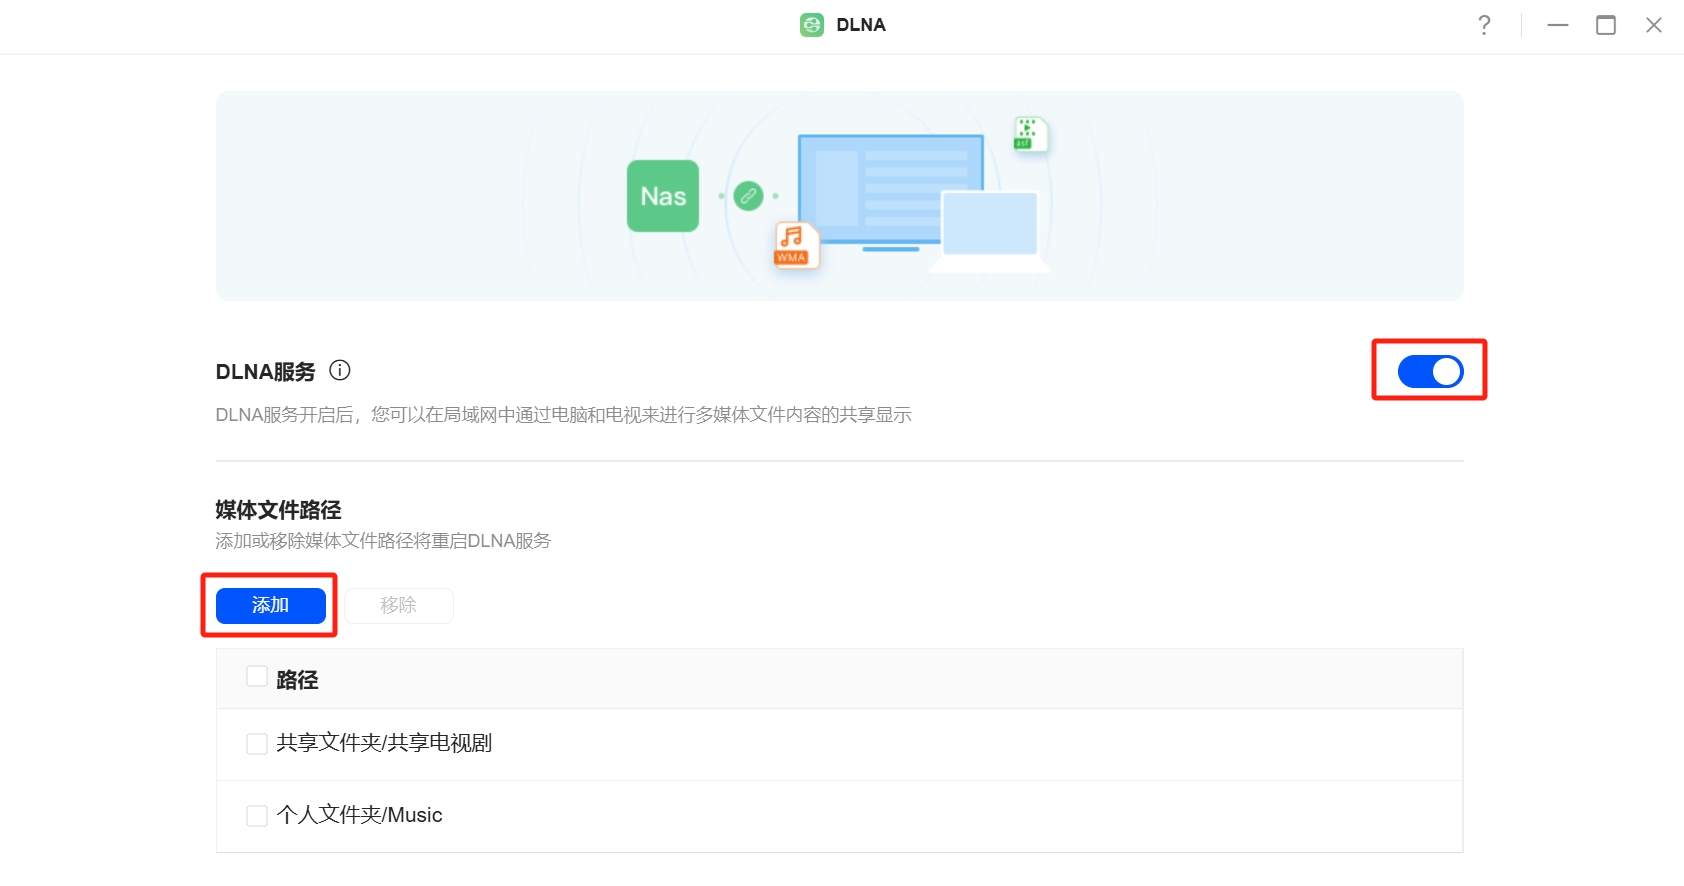Click the 移除 button
Viewport: 1684px width, 886px height.
click(x=399, y=606)
